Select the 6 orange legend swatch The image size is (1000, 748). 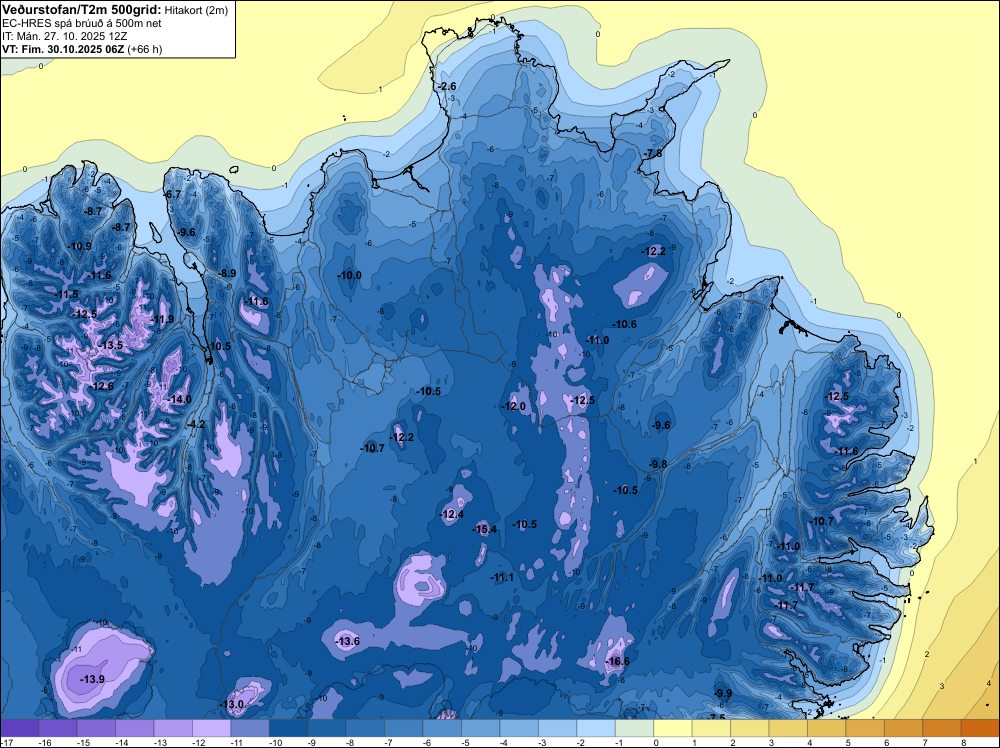click(x=903, y=728)
